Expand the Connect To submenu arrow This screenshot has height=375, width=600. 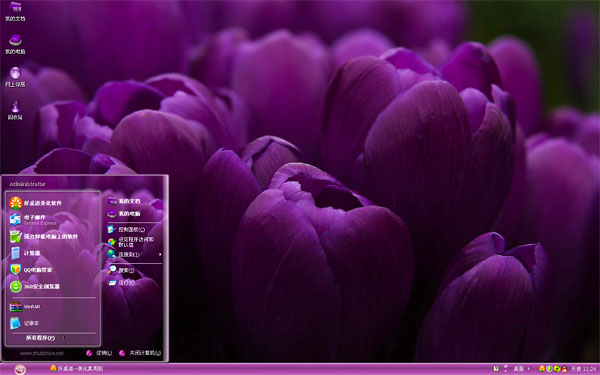pyautogui.click(x=160, y=254)
